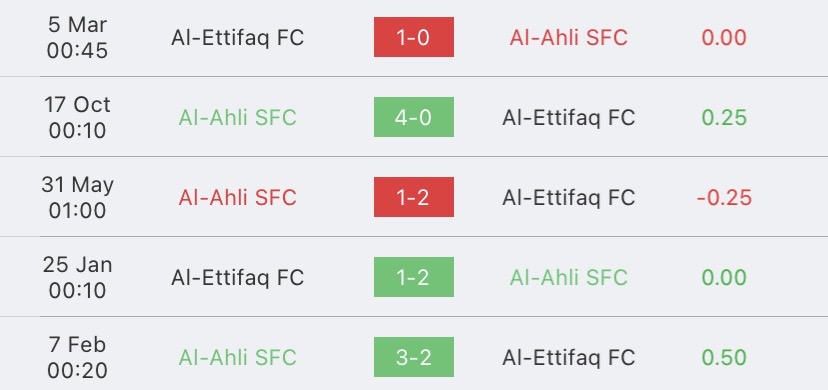828x390 pixels.
Task: Open green Al-Ahli SFC in 25 Jan match
Action: 569,278
